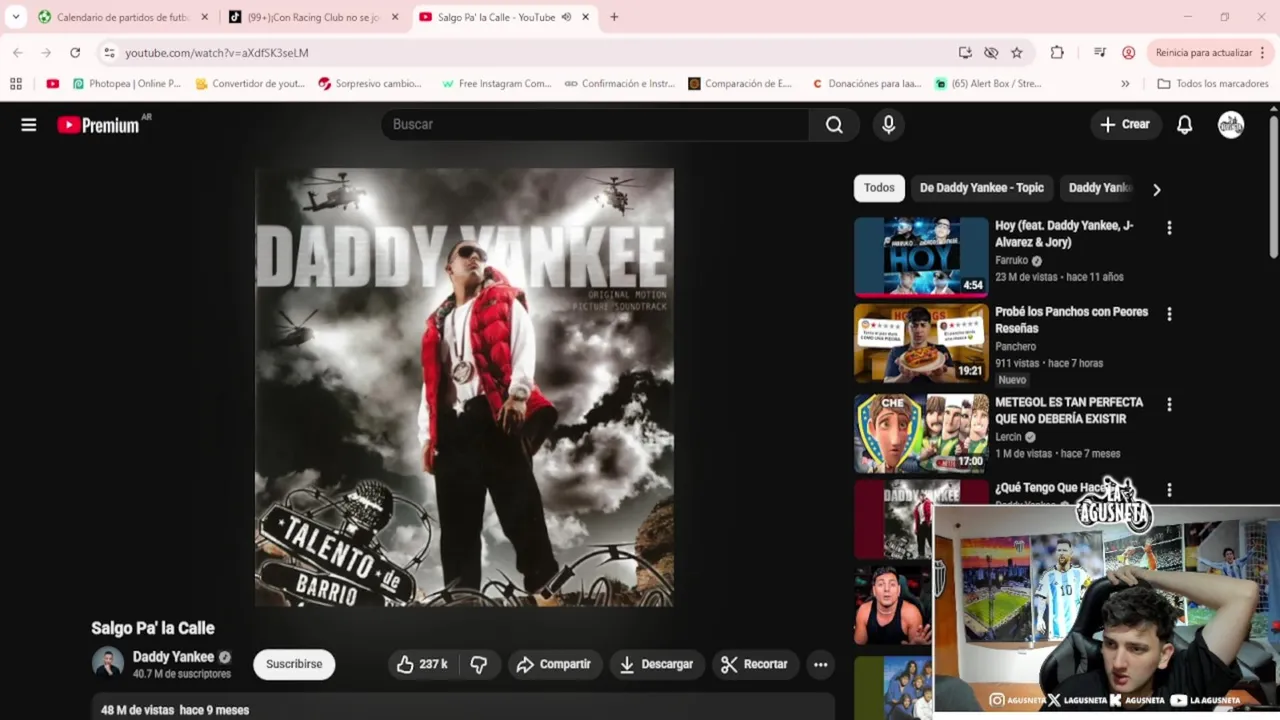Viewport: 1280px width, 720px height.
Task: Open the media control icon in the address bar
Action: click(1100, 52)
